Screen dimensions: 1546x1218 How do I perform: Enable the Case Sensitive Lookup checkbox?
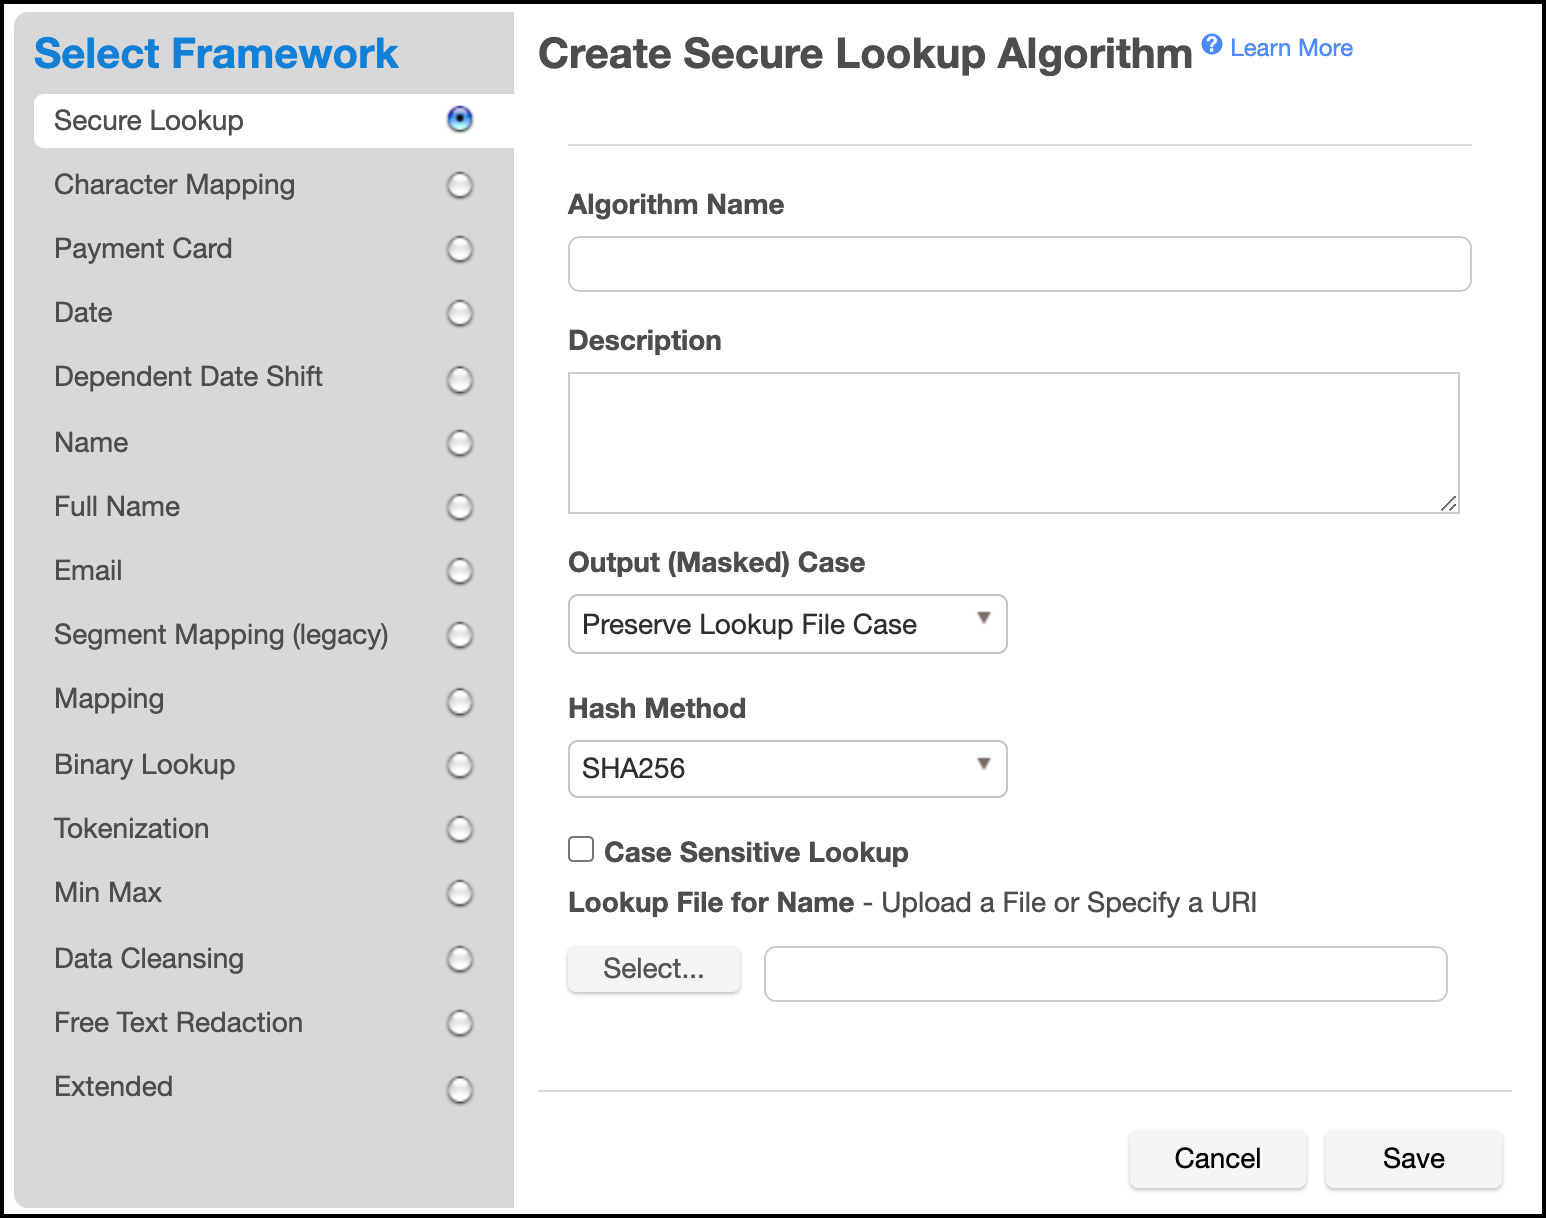[x=581, y=850]
